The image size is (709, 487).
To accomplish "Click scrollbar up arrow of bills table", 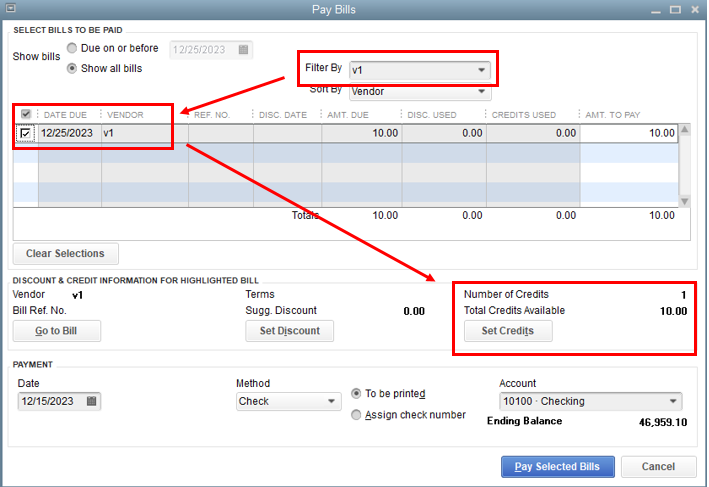I will tap(685, 129).
